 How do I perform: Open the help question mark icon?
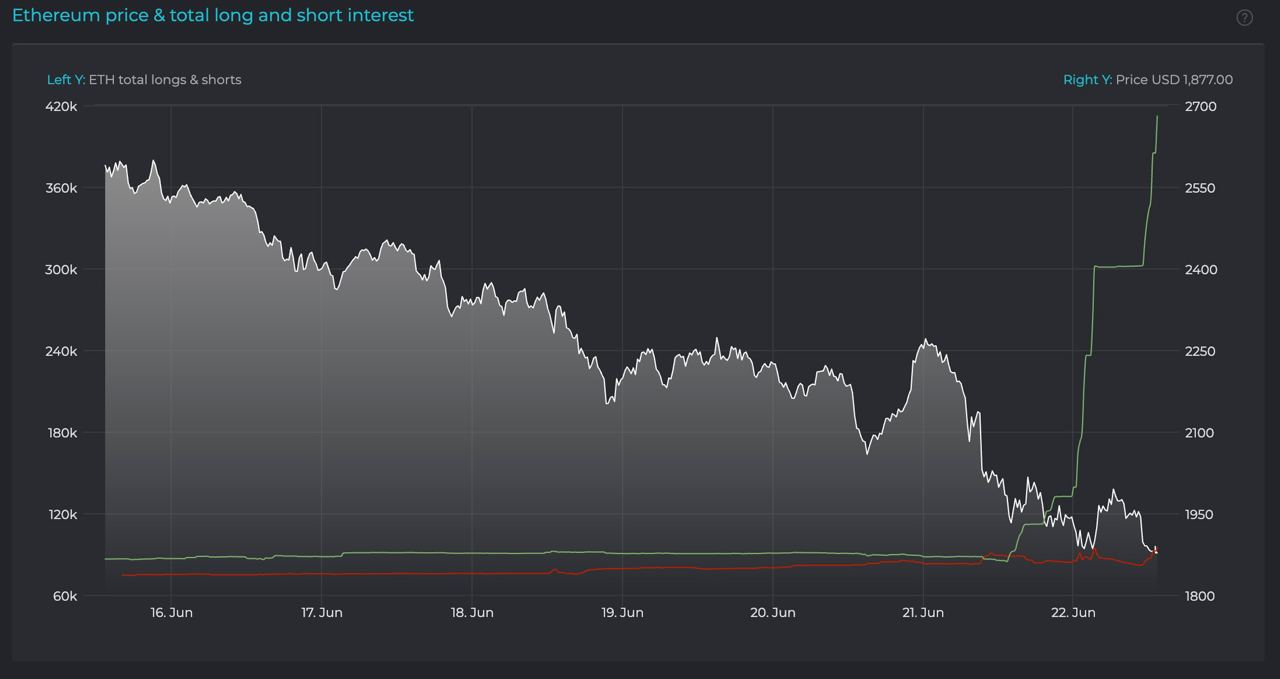(x=1245, y=18)
